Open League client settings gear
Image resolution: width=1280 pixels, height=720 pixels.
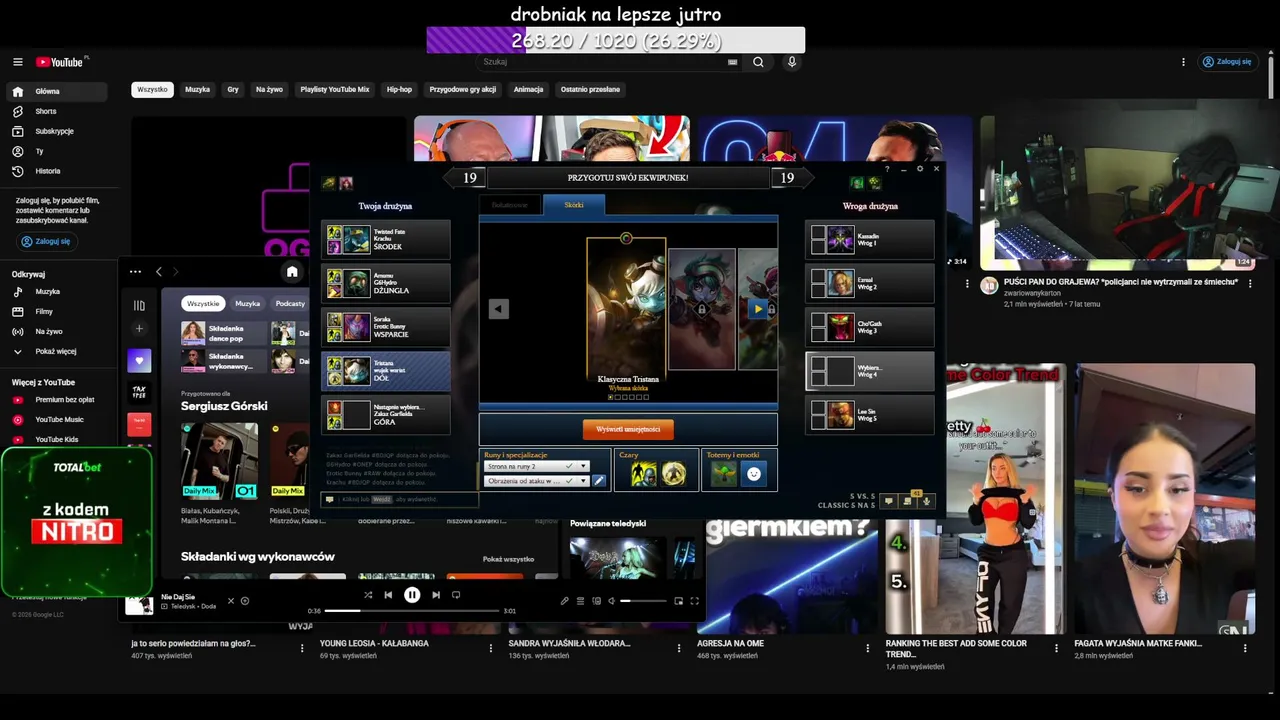(x=920, y=169)
